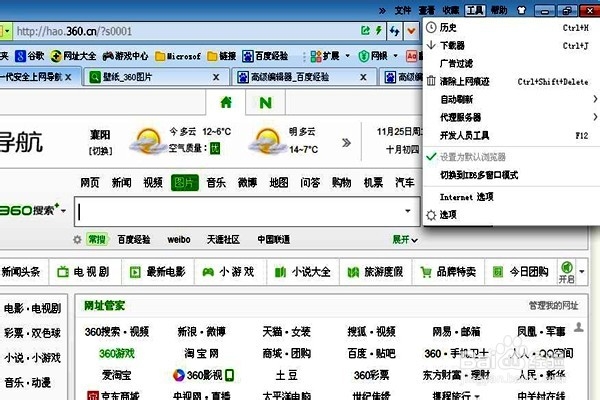Open the 品牌特卖 shopping cart category

[448, 272]
